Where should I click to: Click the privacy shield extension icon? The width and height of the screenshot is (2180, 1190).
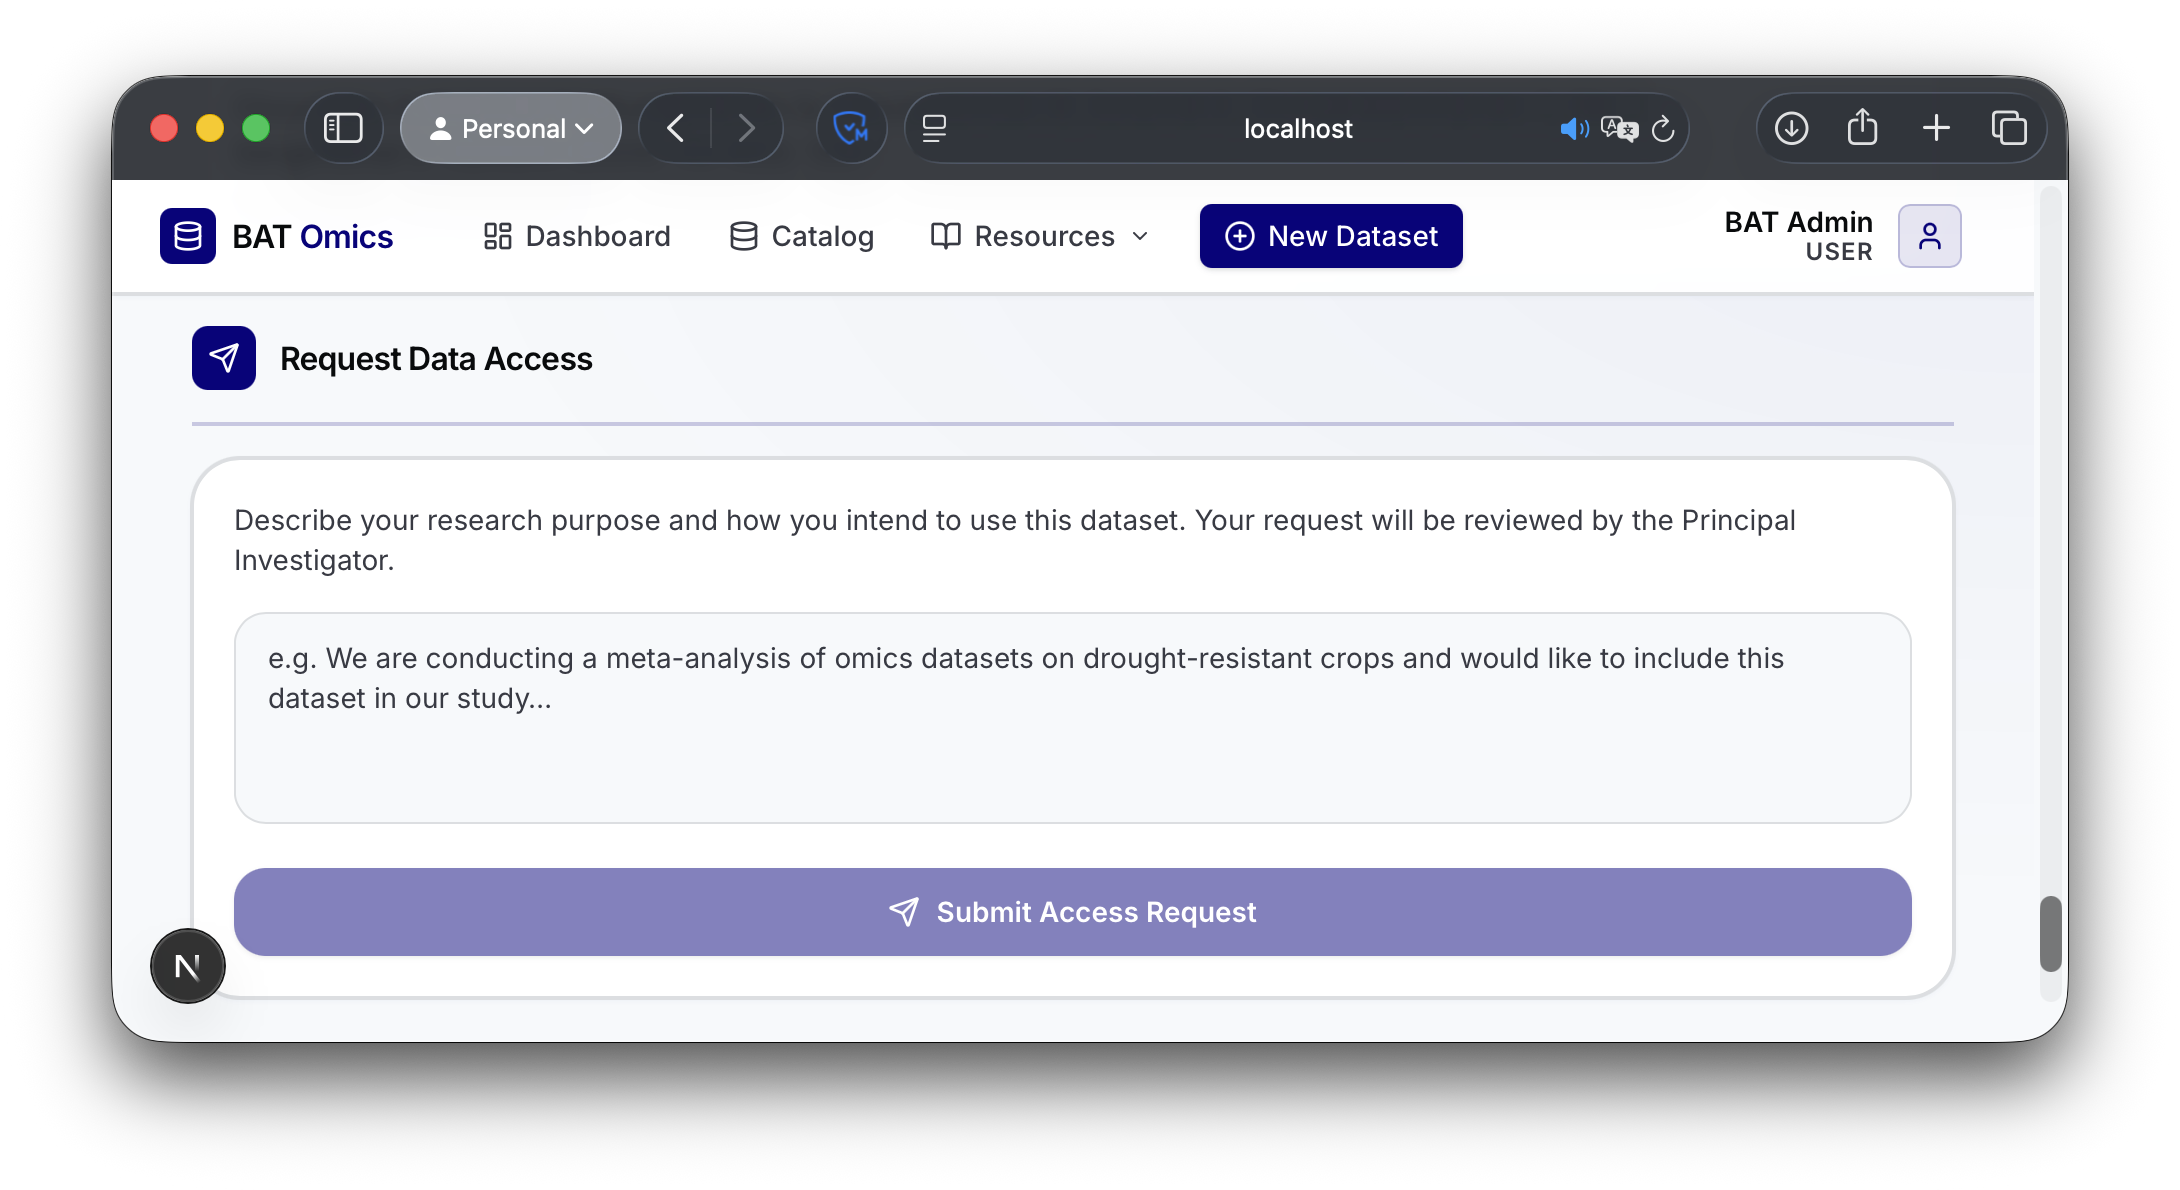(x=851, y=128)
